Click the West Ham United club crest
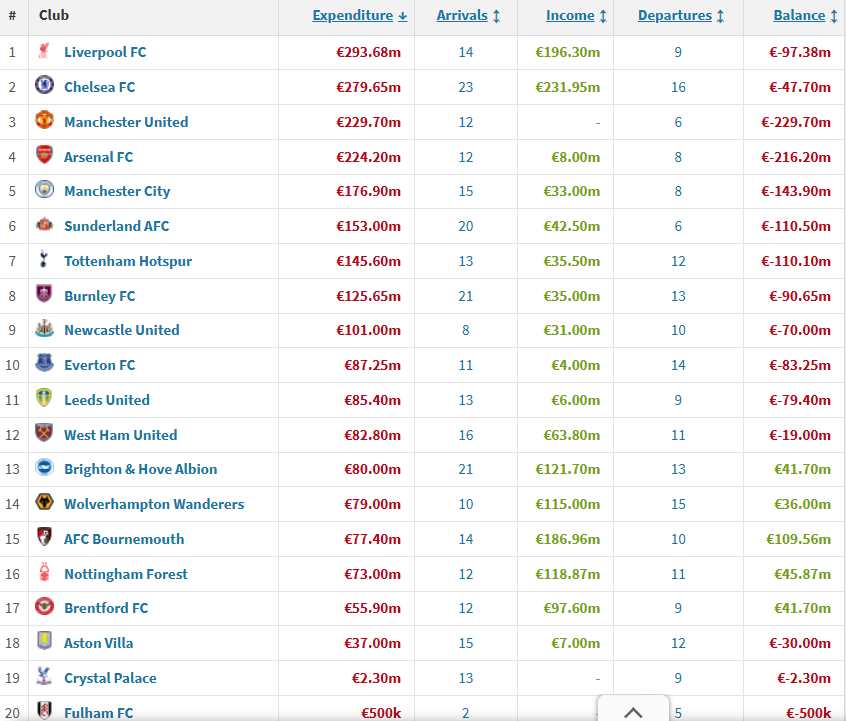846x721 pixels. [44, 433]
